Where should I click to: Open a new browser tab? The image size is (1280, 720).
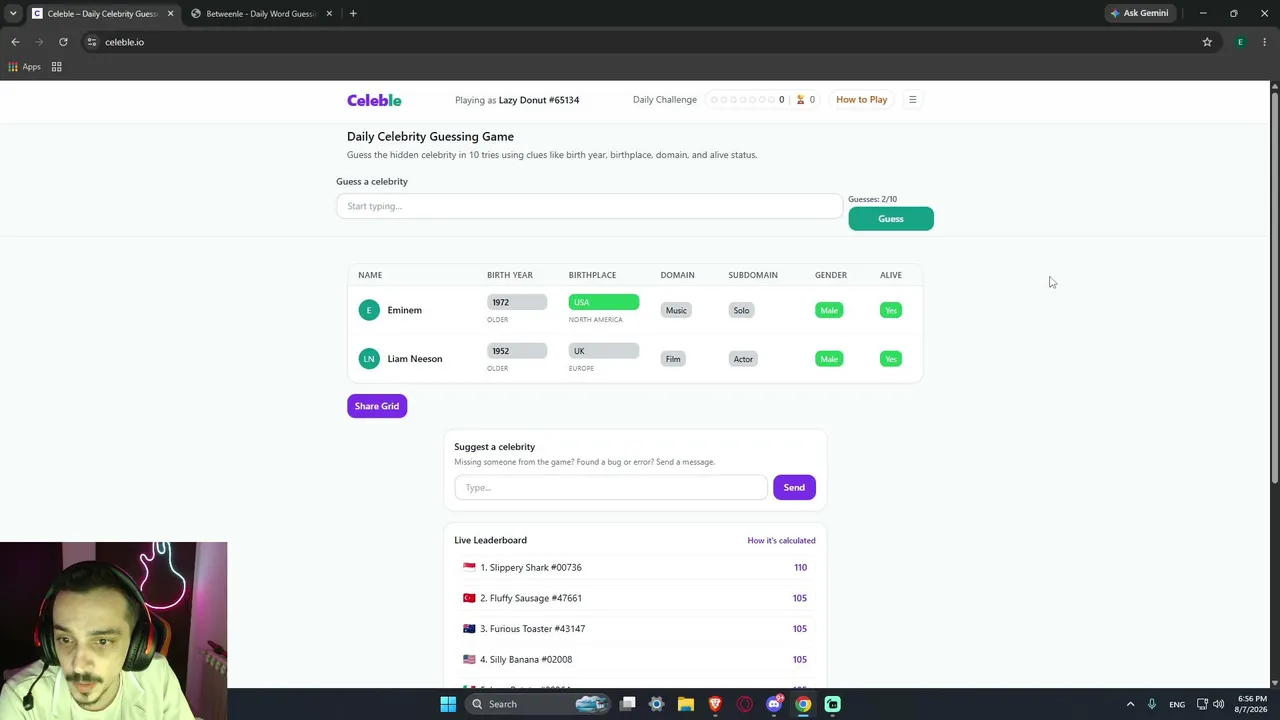pyautogui.click(x=353, y=14)
